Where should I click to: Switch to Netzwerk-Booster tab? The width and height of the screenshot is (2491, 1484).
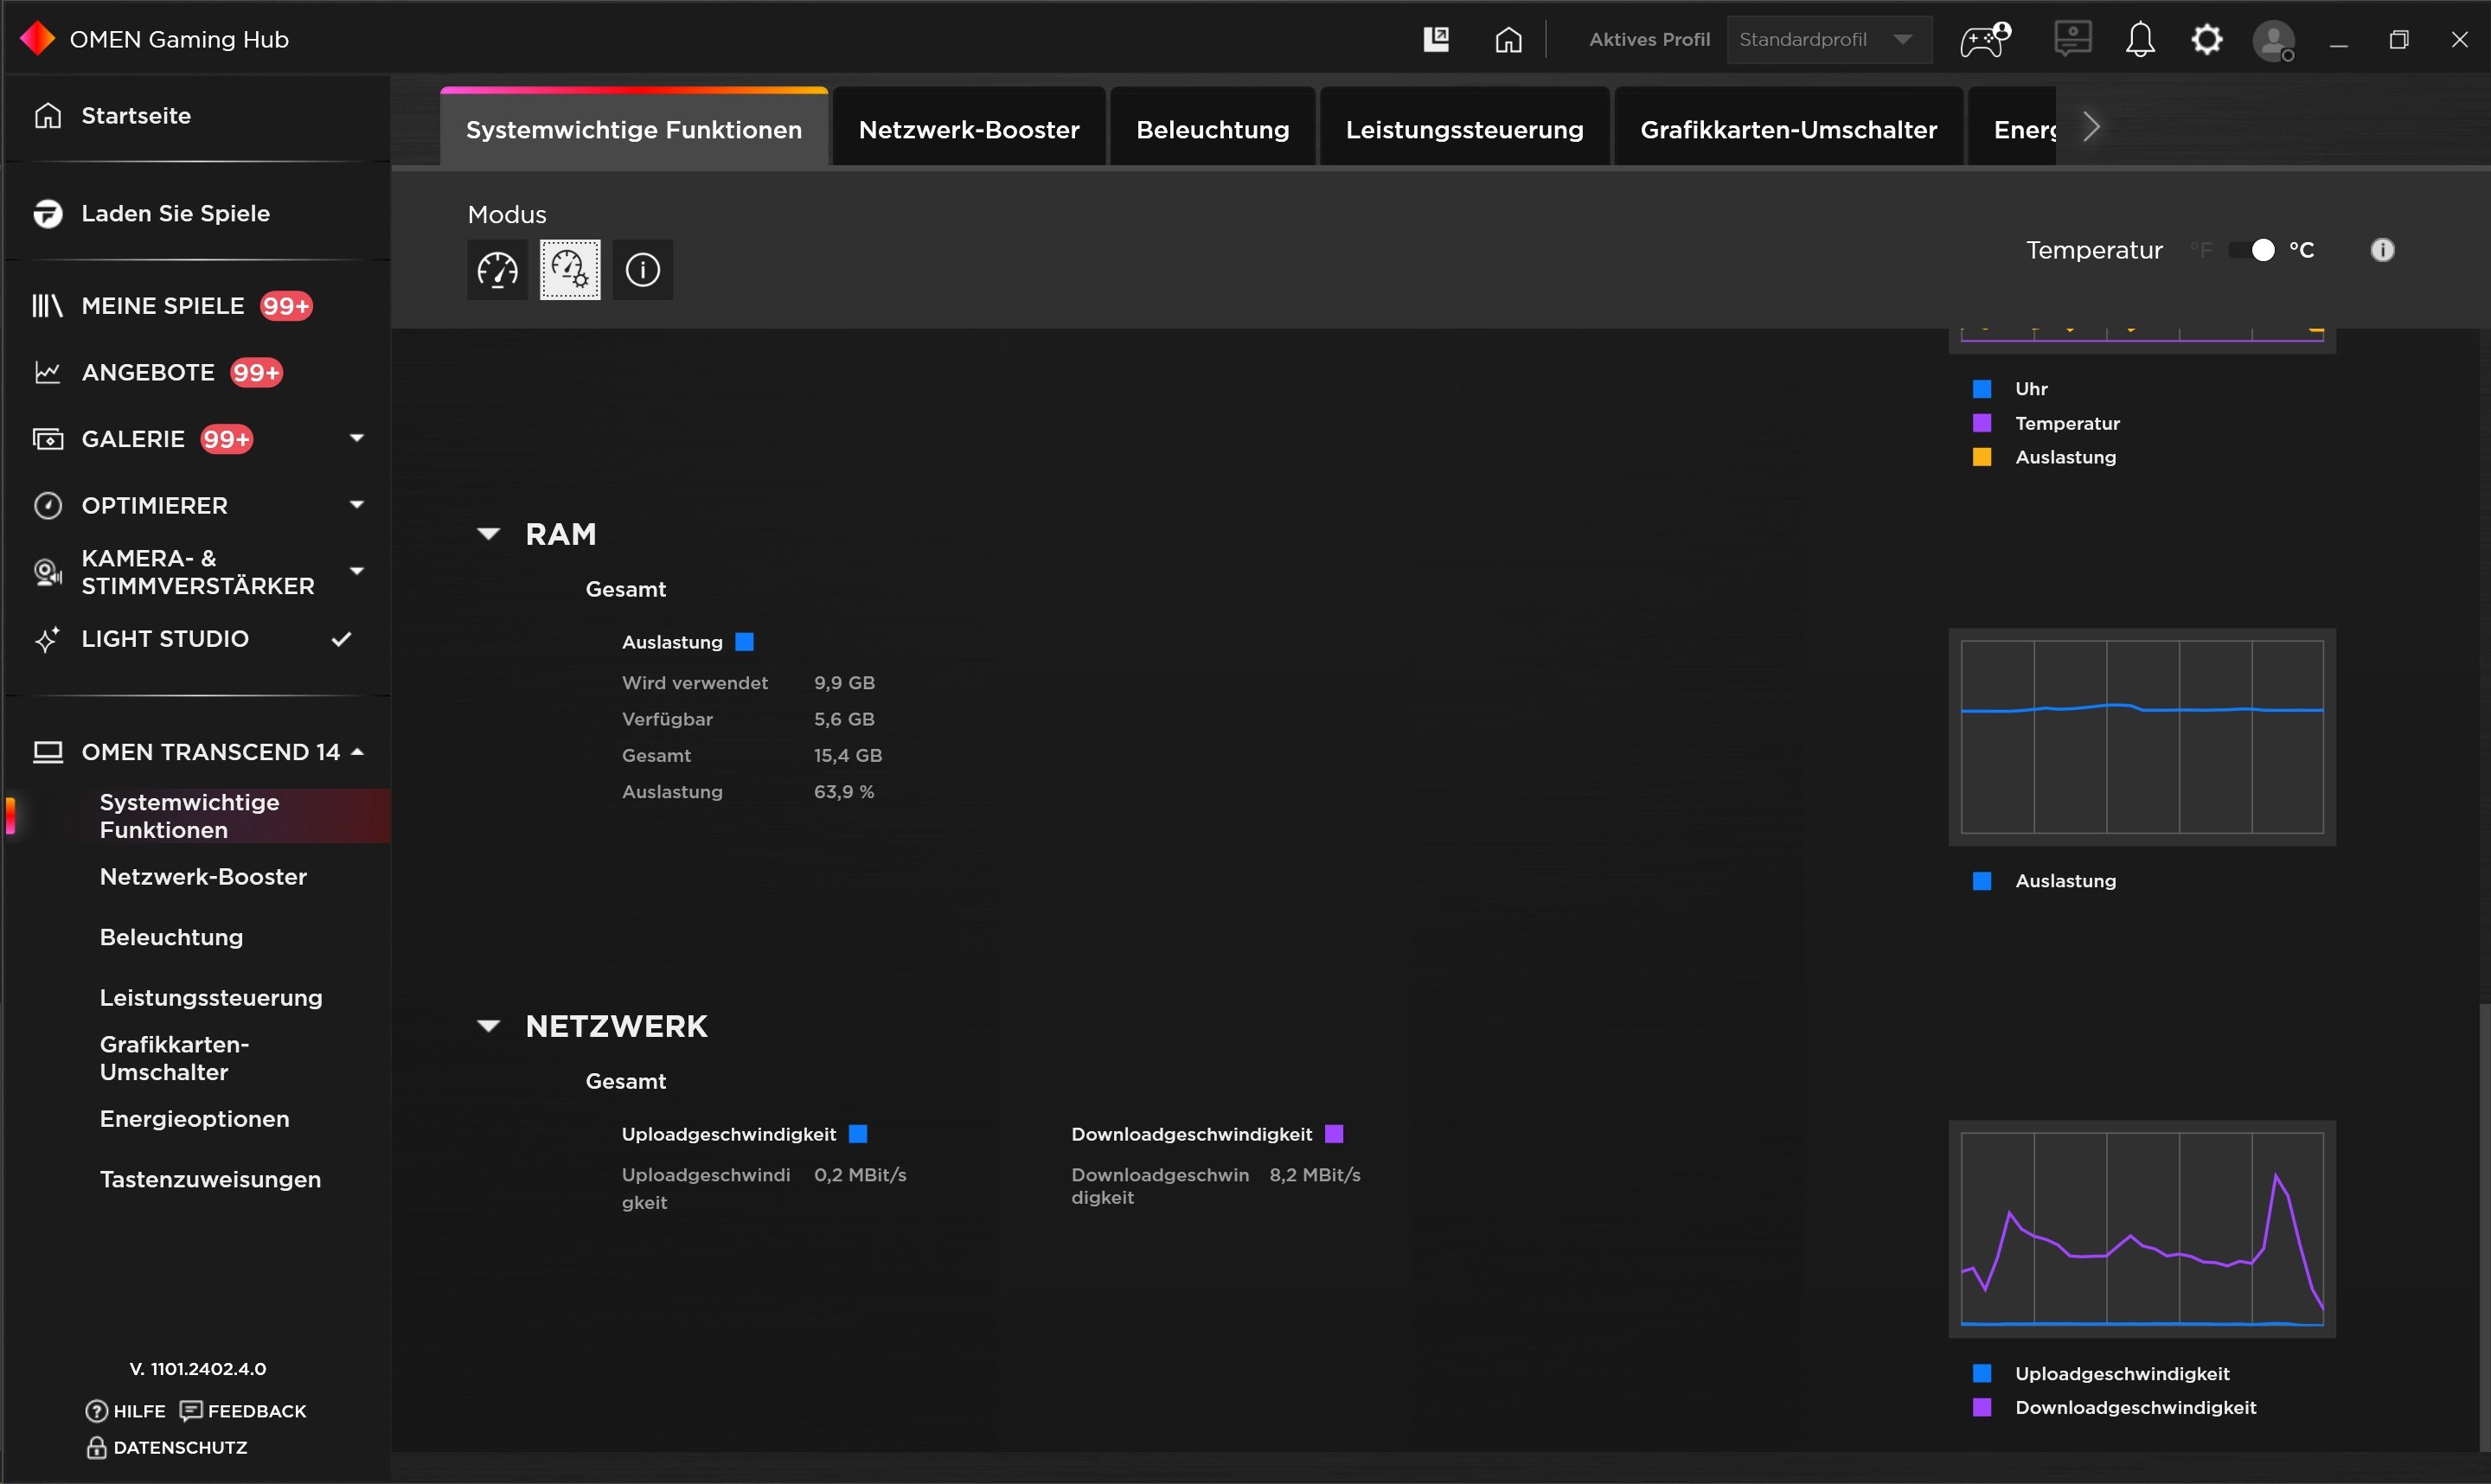click(x=969, y=128)
